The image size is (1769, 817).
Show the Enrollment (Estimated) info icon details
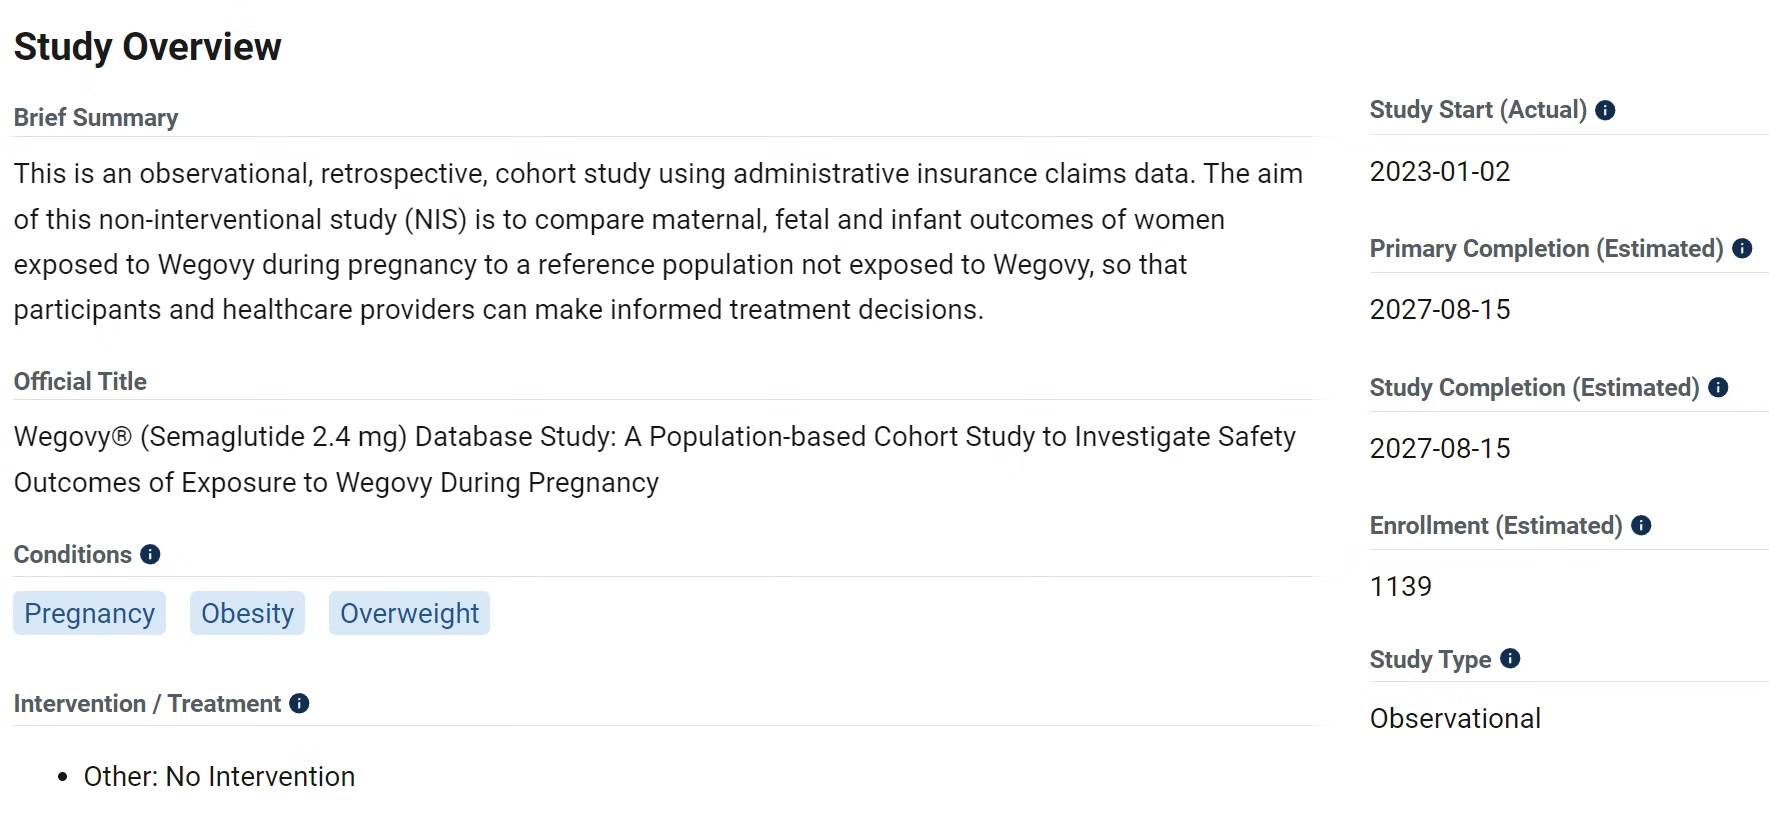click(1641, 526)
